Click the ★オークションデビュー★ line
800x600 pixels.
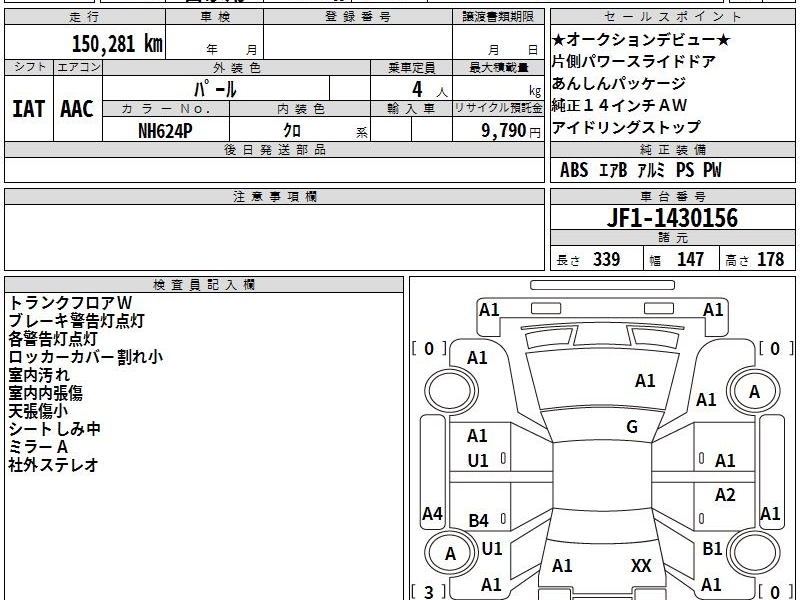[641, 40]
